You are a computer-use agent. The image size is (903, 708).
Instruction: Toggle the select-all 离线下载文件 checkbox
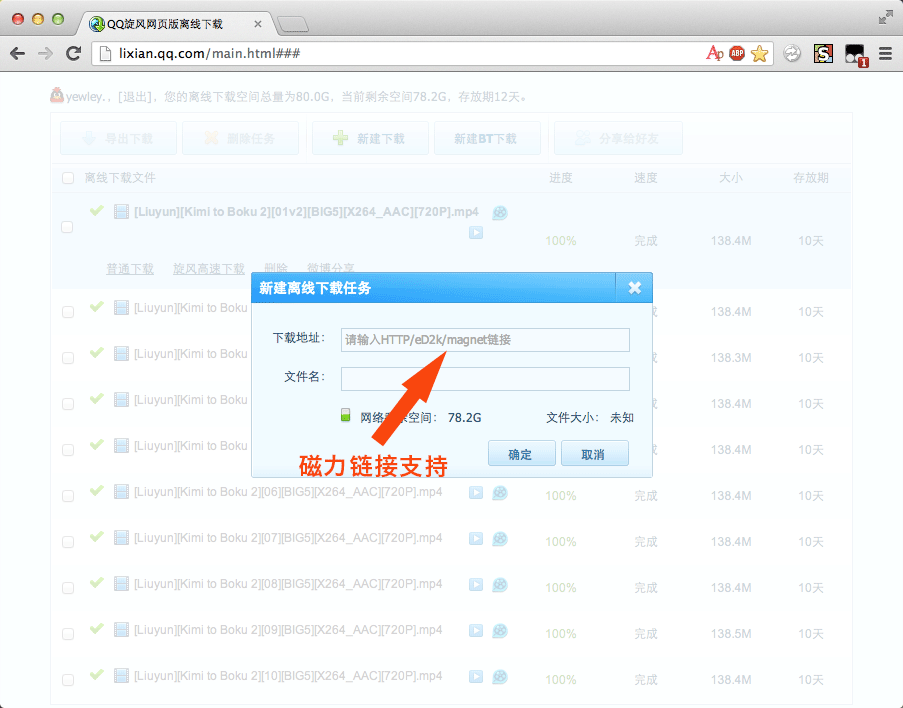(x=68, y=178)
